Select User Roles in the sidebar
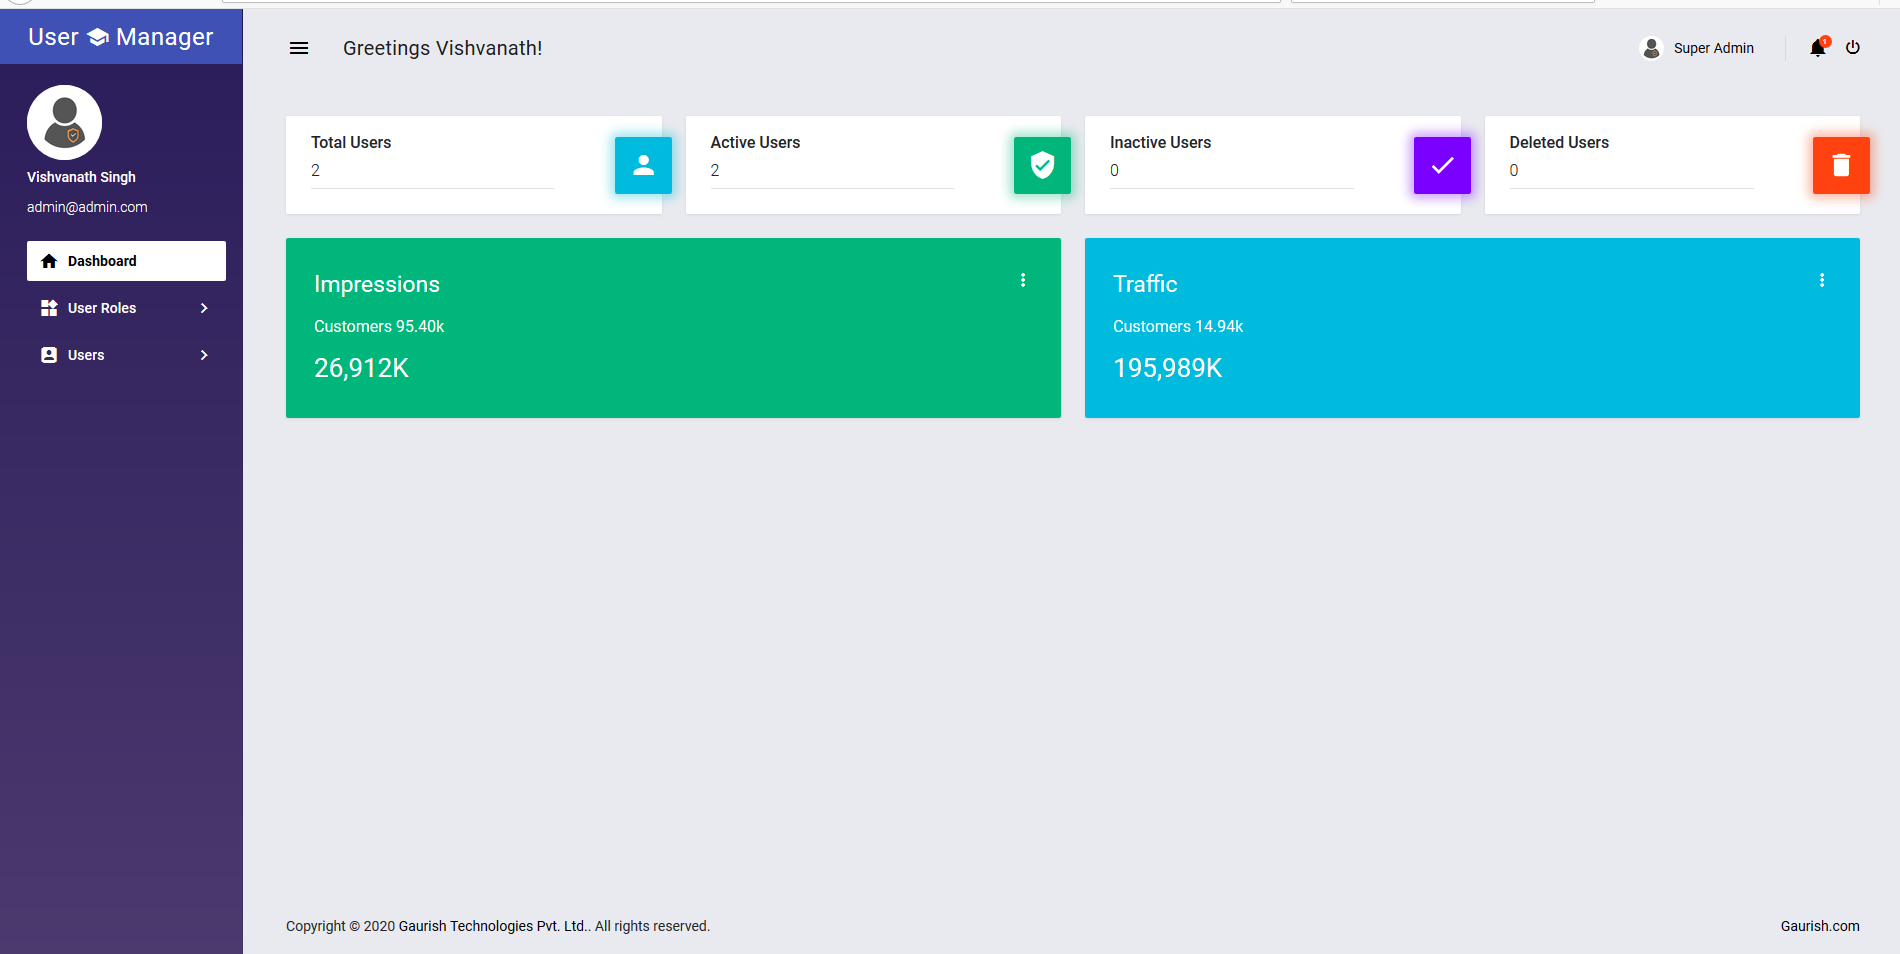The height and width of the screenshot is (954, 1900). (103, 308)
